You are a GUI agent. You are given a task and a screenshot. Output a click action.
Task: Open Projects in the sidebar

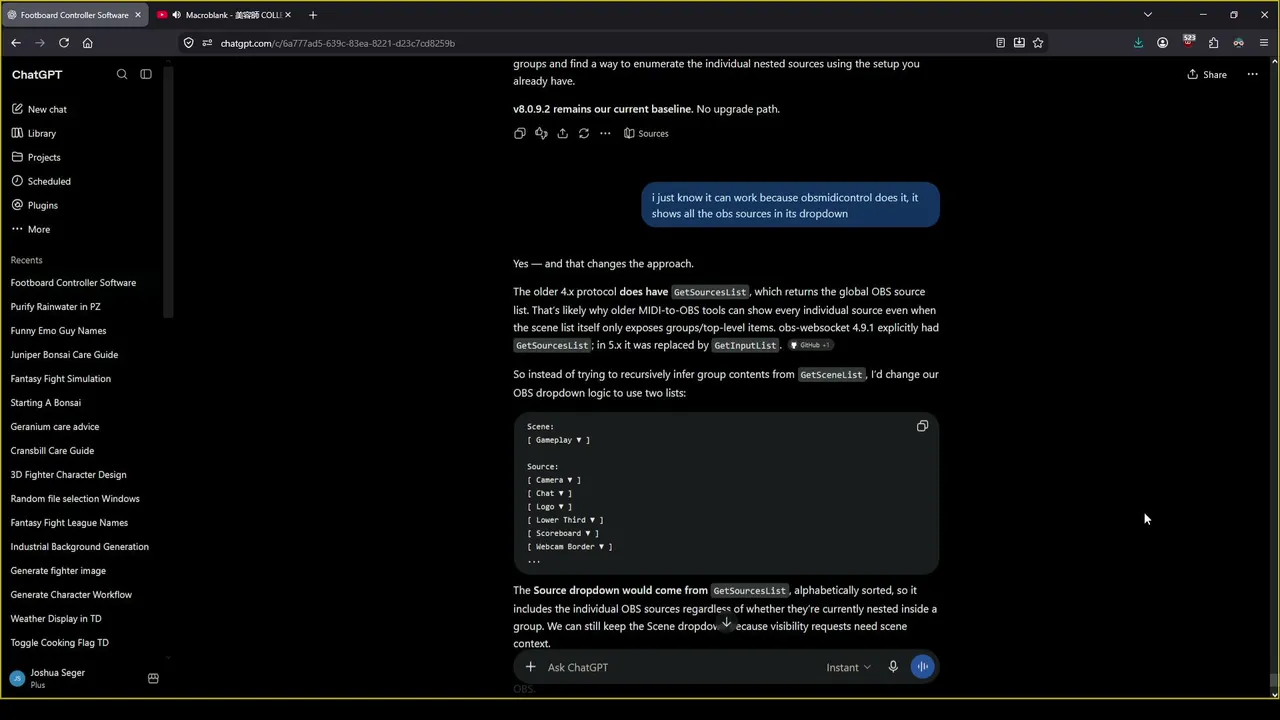(x=44, y=157)
